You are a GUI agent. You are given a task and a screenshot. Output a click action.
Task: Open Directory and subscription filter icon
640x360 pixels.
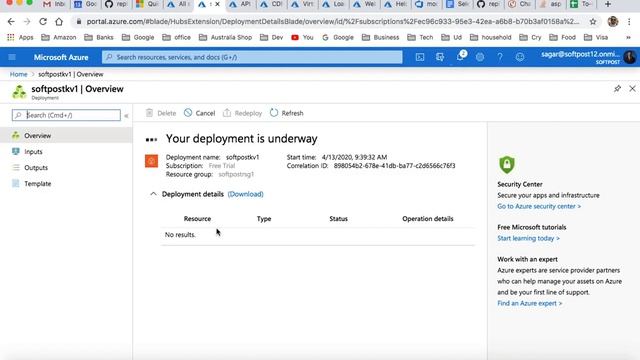(440, 57)
